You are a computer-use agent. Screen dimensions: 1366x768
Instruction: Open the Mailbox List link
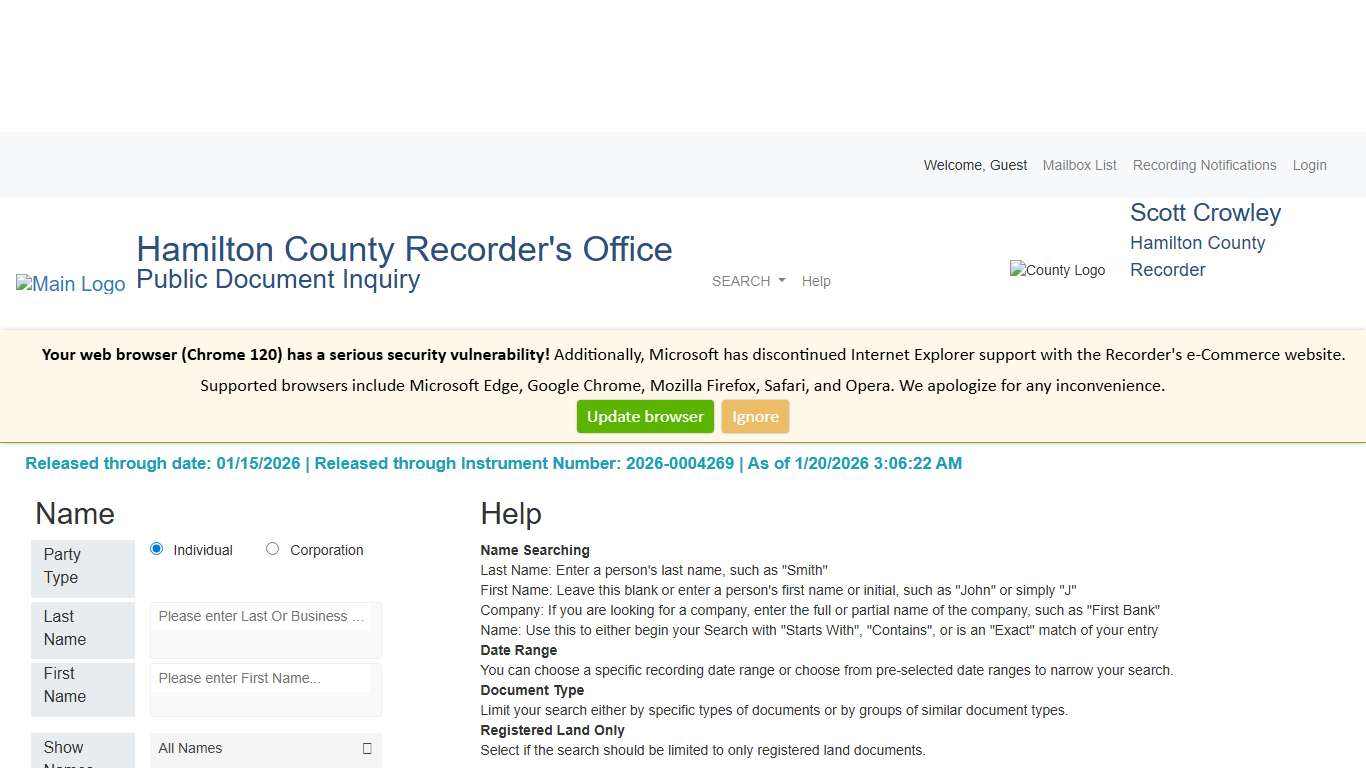coord(1079,165)
